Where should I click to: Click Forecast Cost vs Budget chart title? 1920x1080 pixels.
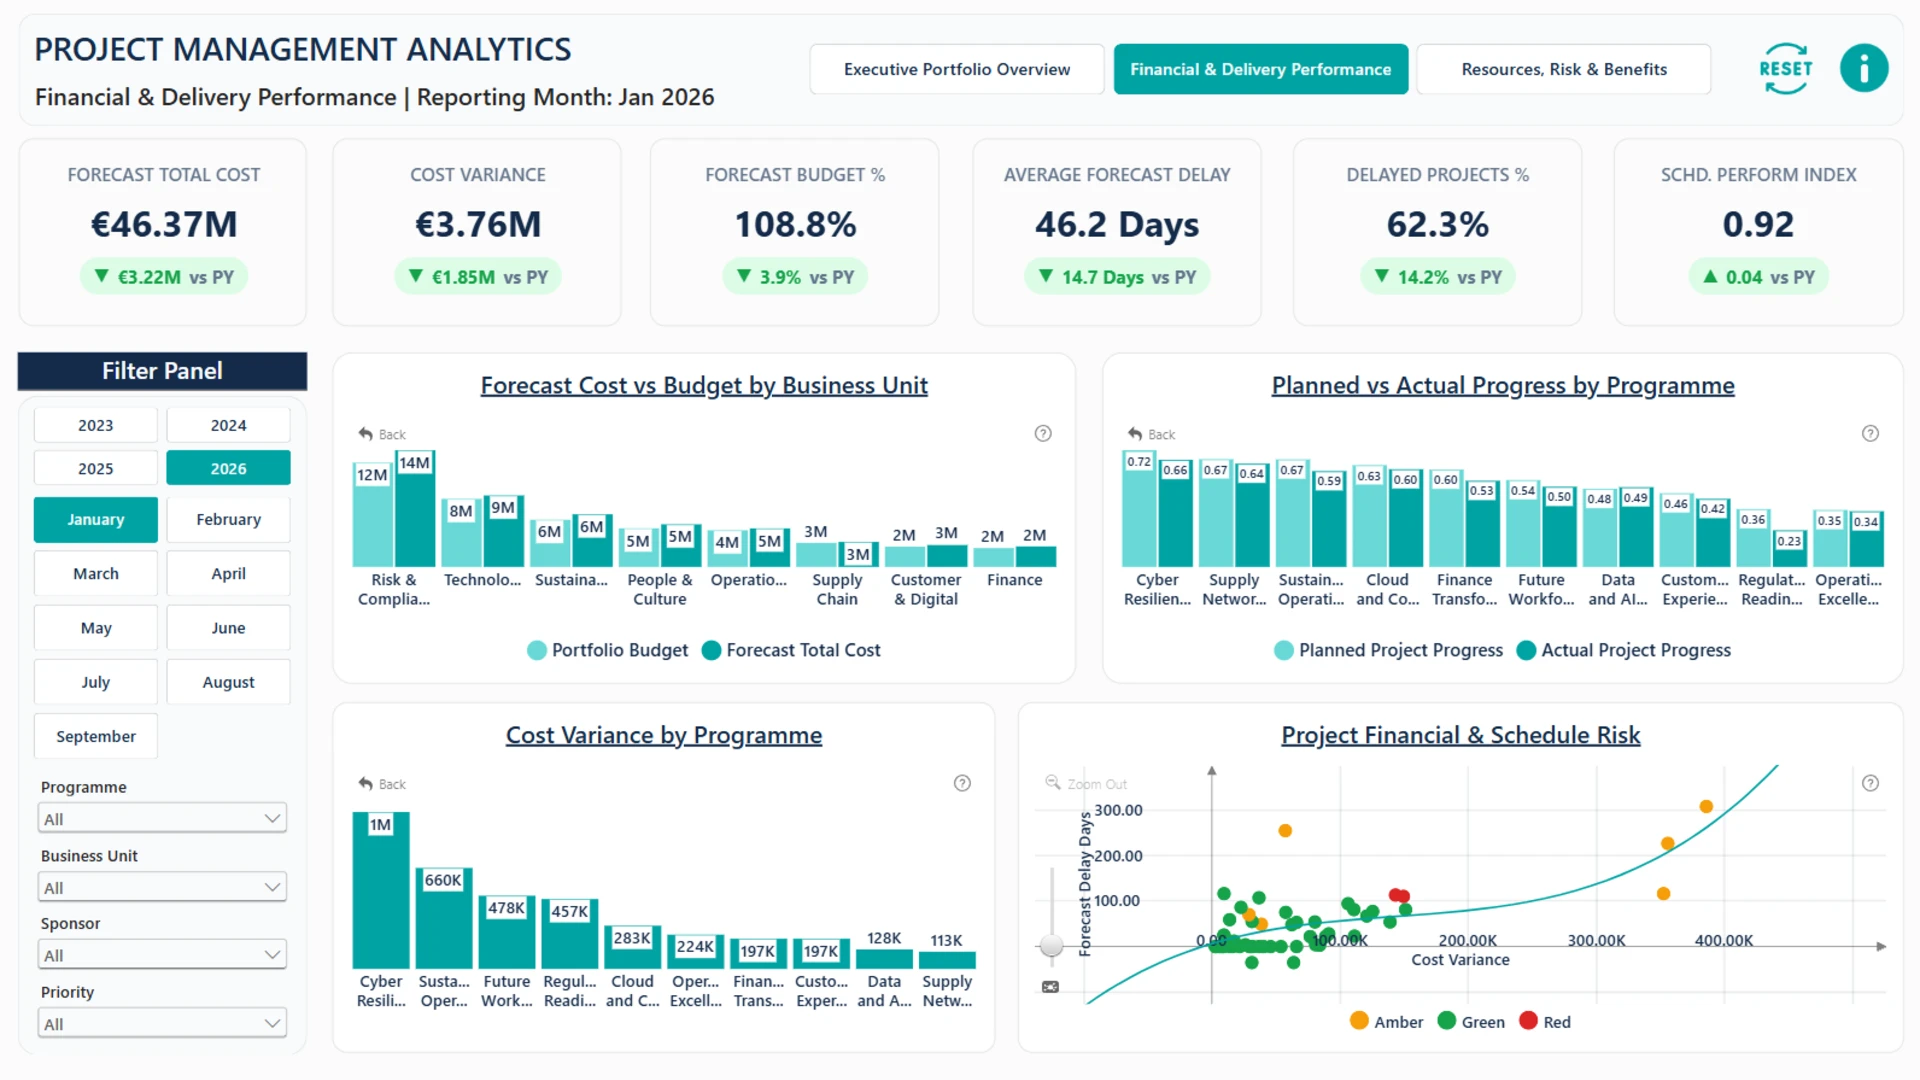click(x=704, y=385)
